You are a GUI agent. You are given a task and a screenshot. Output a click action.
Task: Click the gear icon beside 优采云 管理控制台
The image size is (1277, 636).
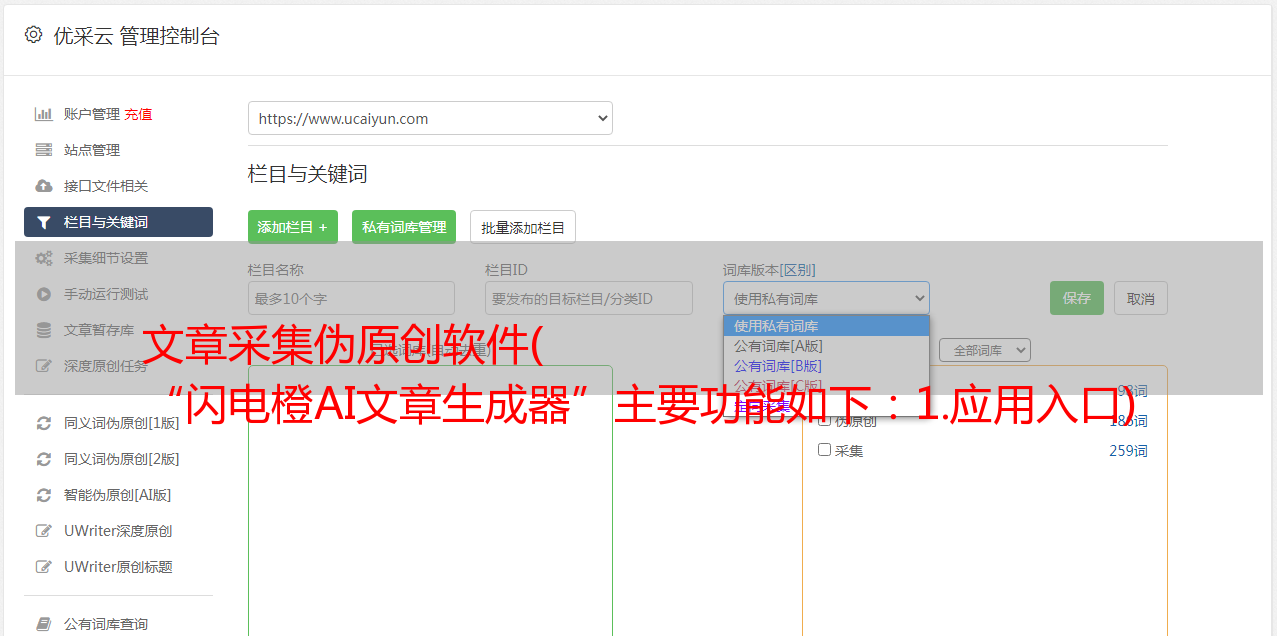pos(33,35)
